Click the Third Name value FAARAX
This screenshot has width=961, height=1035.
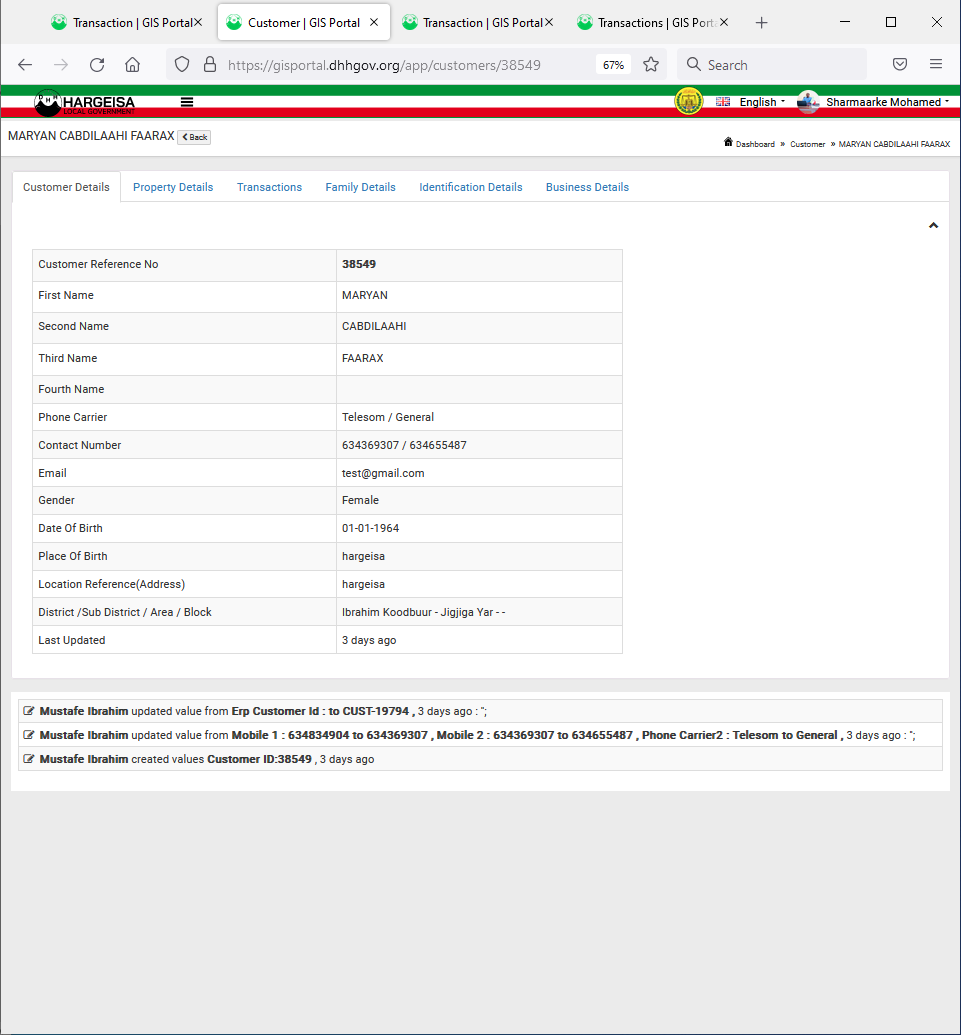[x=362, y=358]
